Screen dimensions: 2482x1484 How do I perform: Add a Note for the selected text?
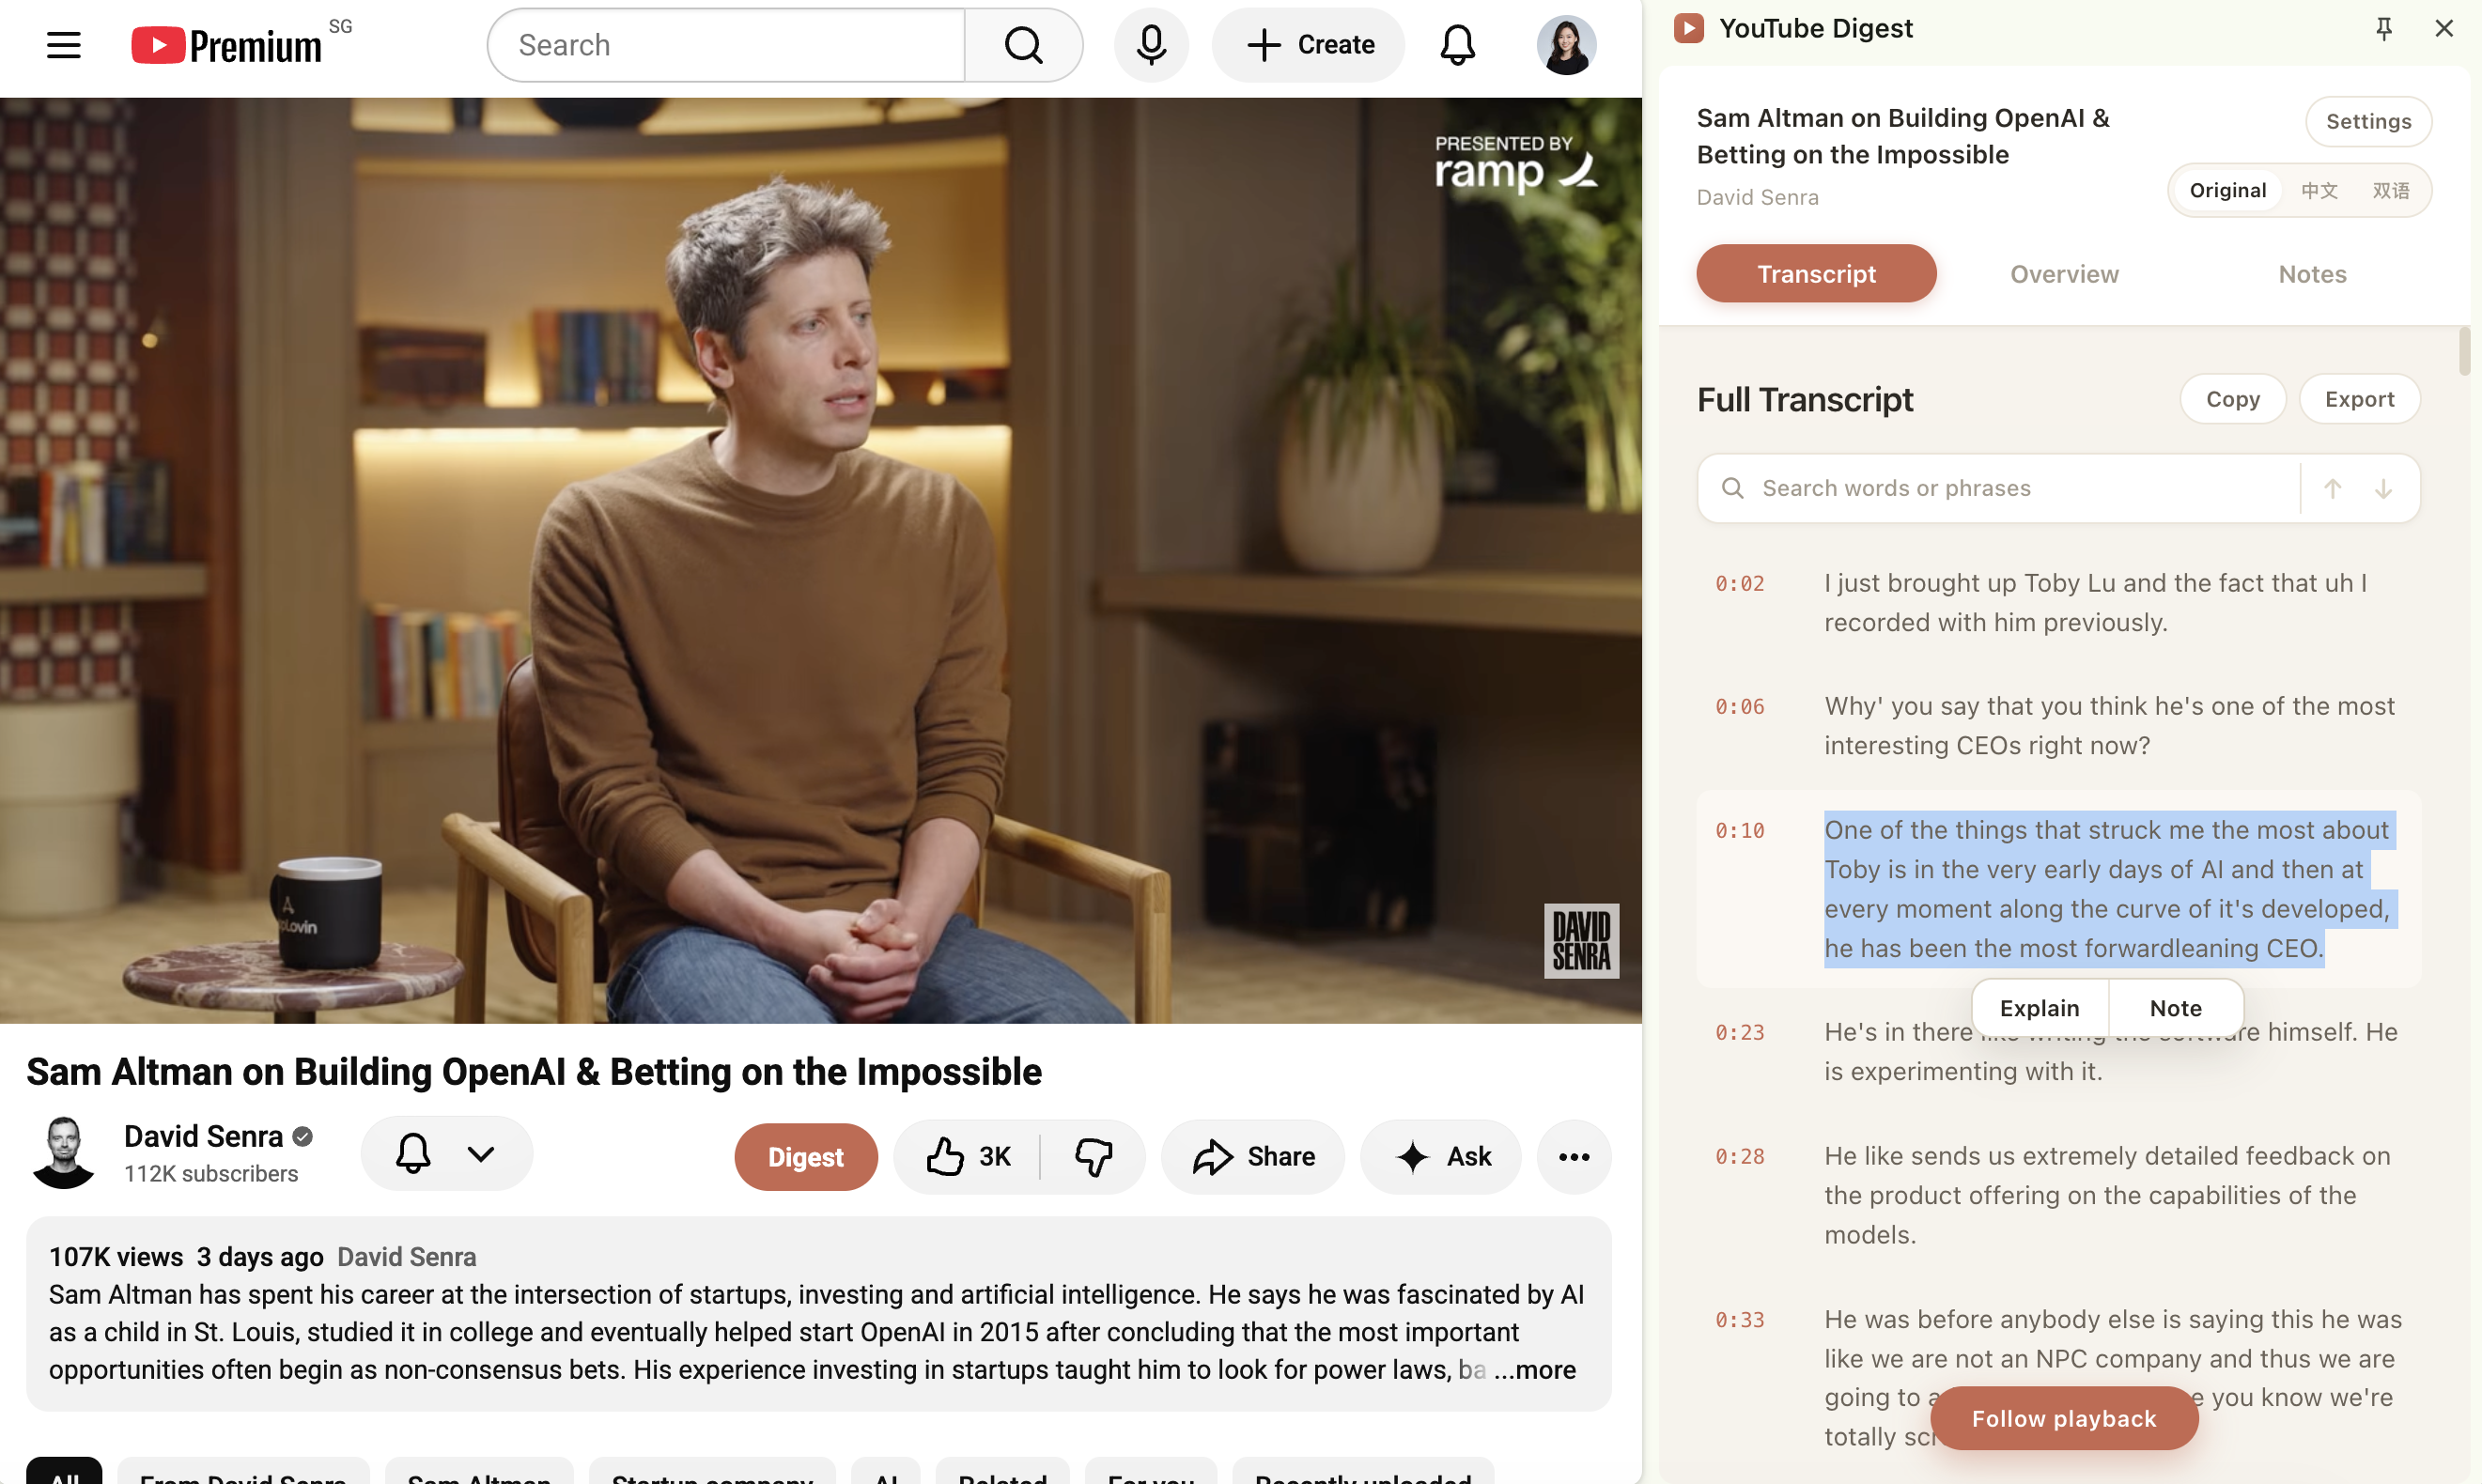(2175, 1008)
